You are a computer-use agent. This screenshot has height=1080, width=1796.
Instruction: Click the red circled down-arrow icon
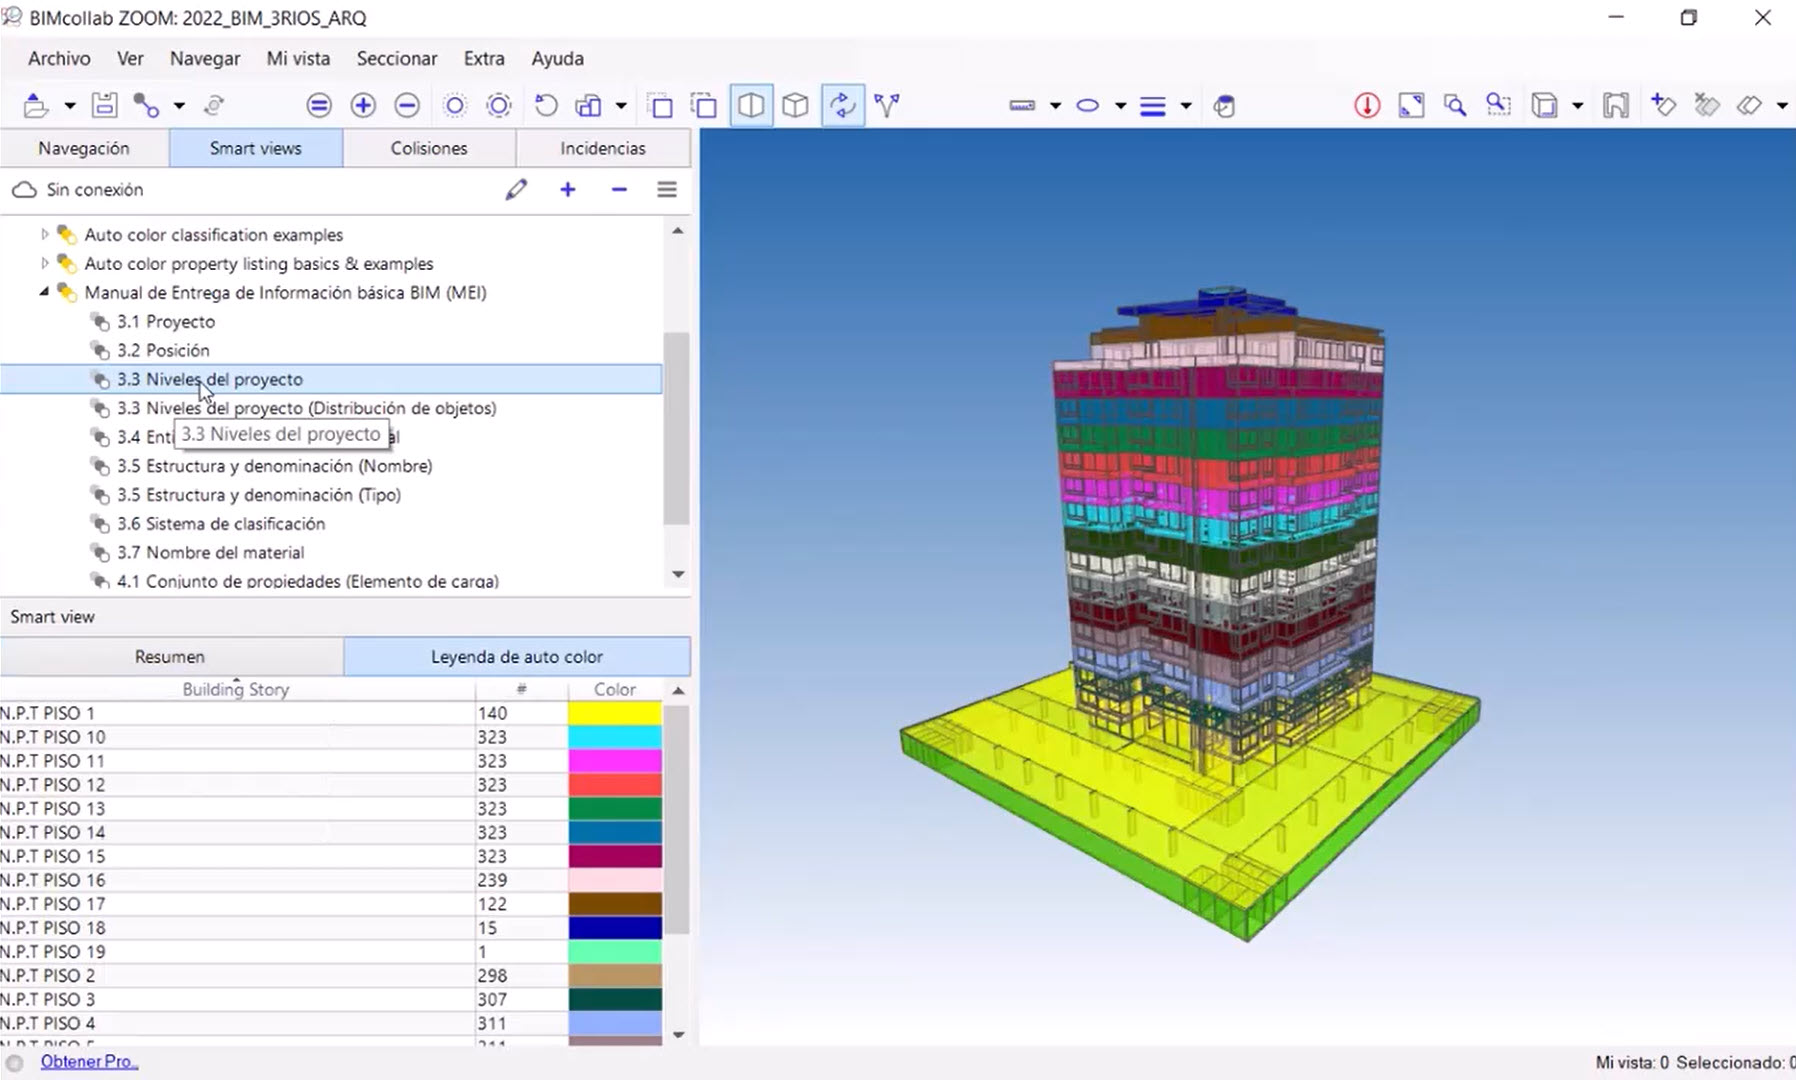[x=1367, y=105]
